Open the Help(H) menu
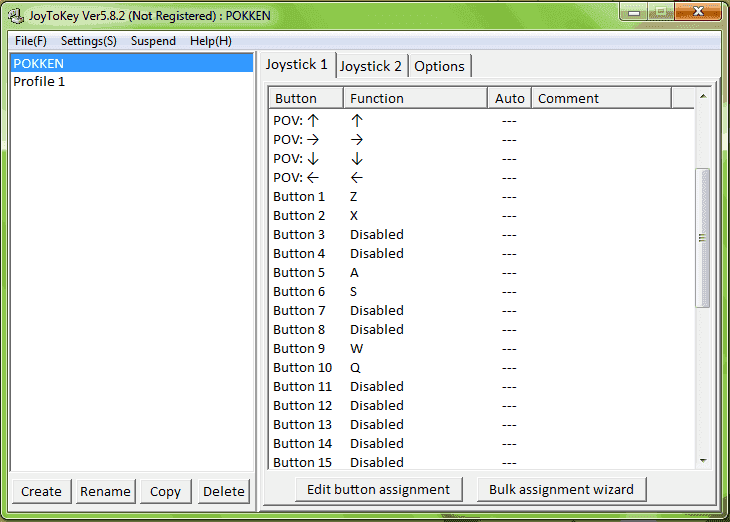 pyautogui.click(x=210, y=41)
